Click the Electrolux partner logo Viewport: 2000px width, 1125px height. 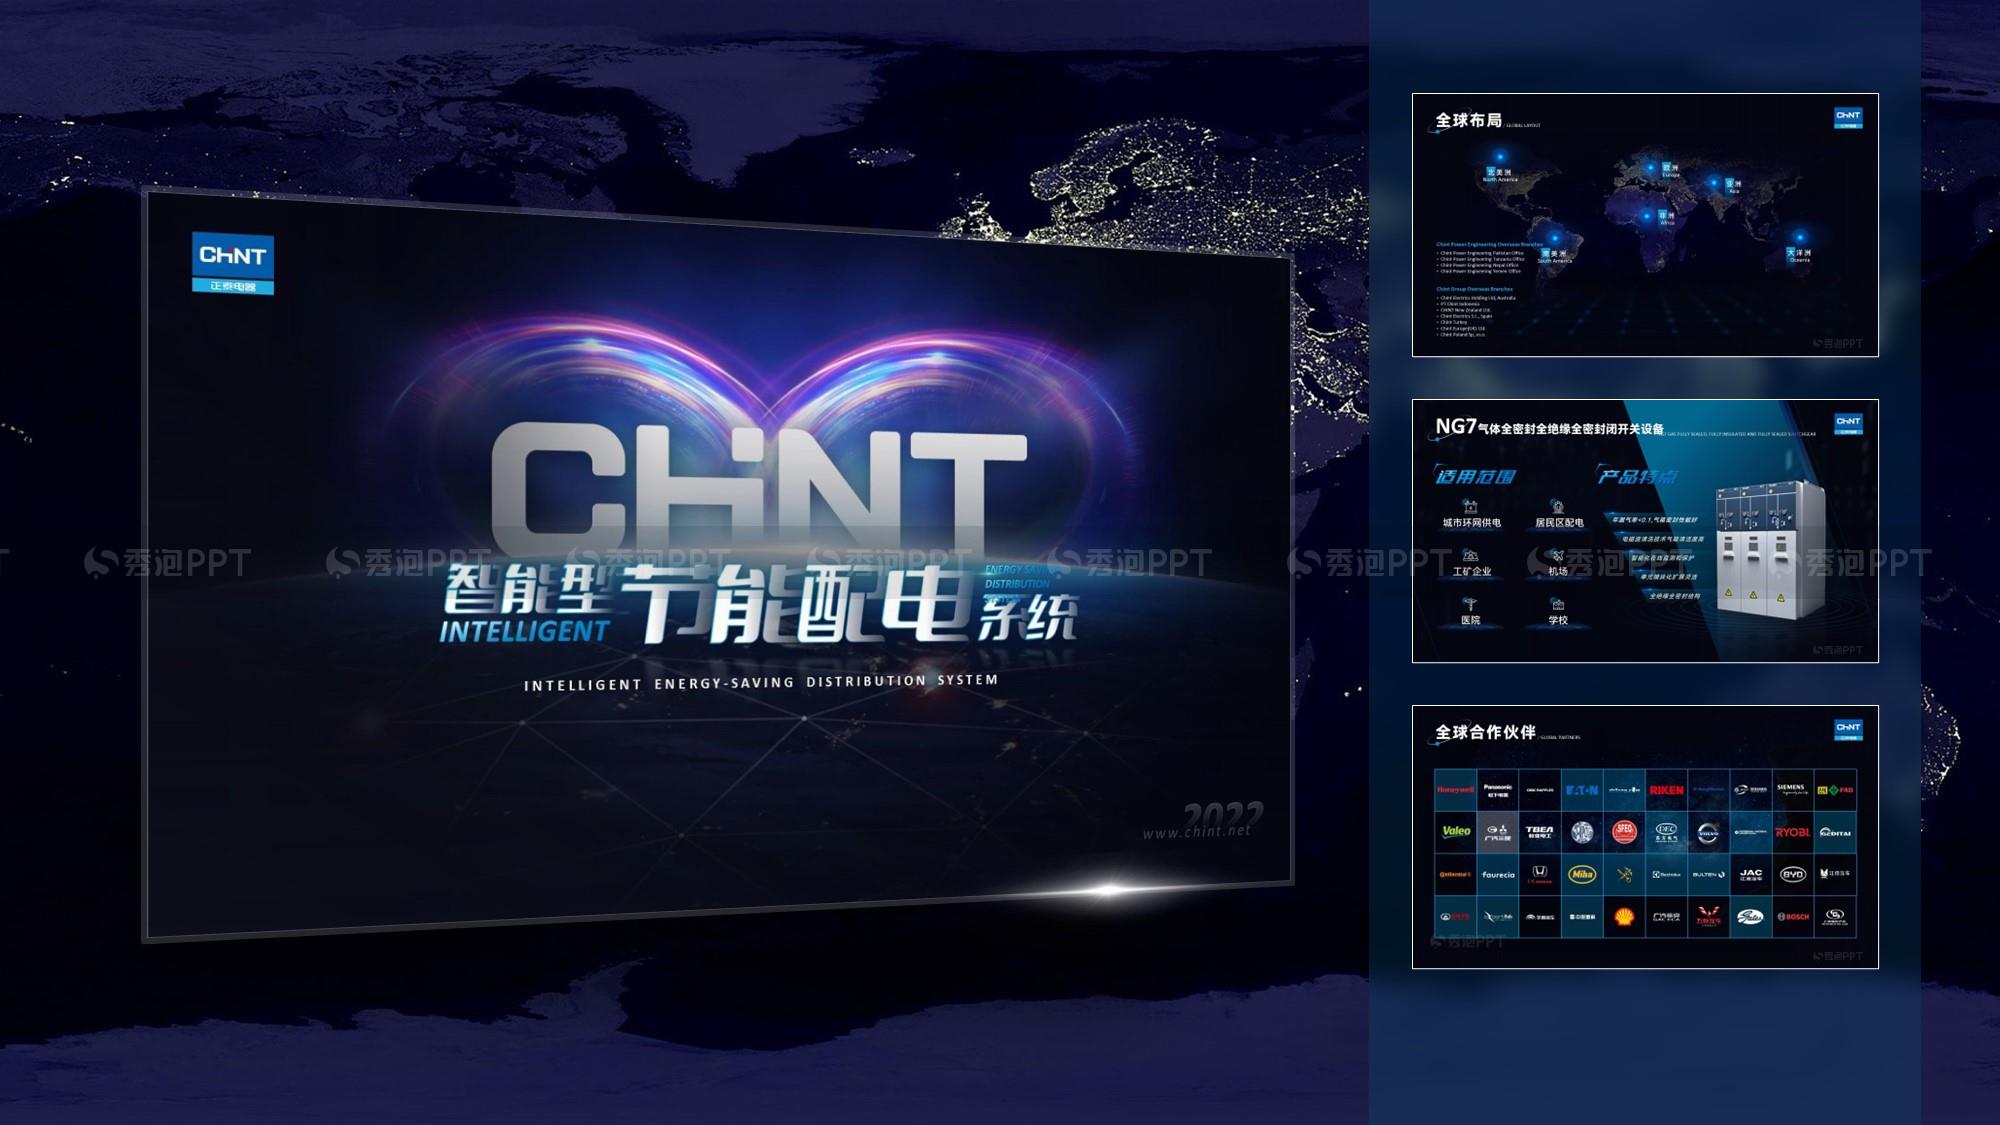pos(1666,875)
